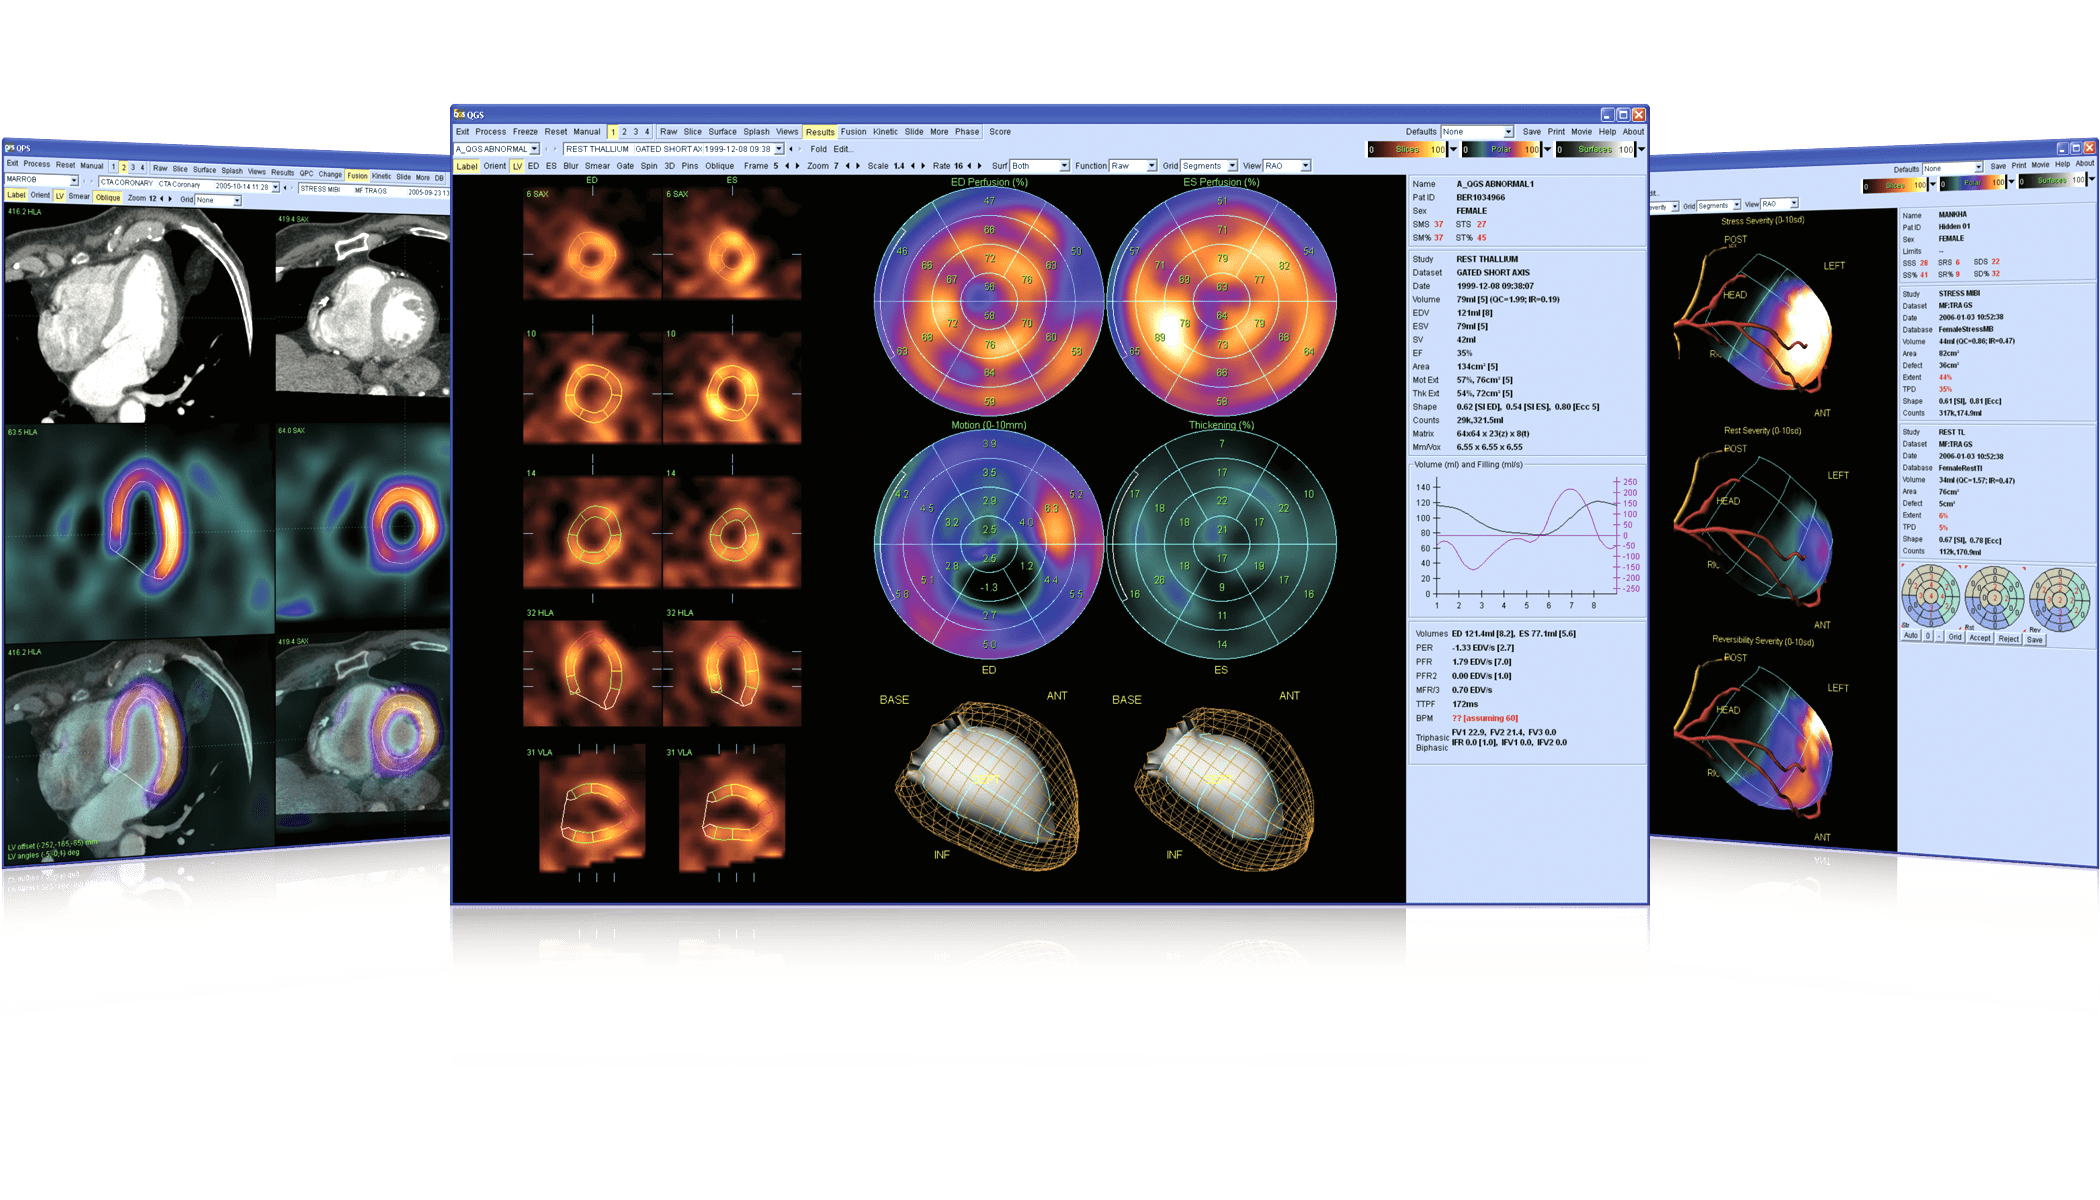Click the Polar color scale bar in QGS

click(1501, 150)
